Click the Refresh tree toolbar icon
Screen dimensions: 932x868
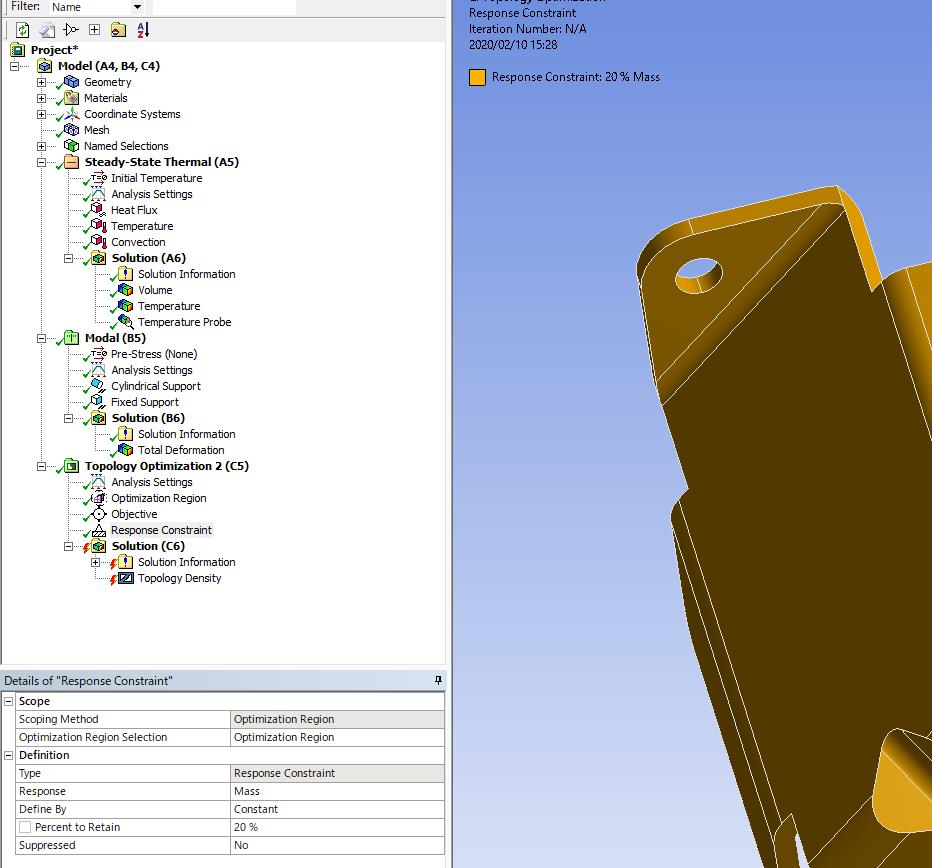pos(22,30)
